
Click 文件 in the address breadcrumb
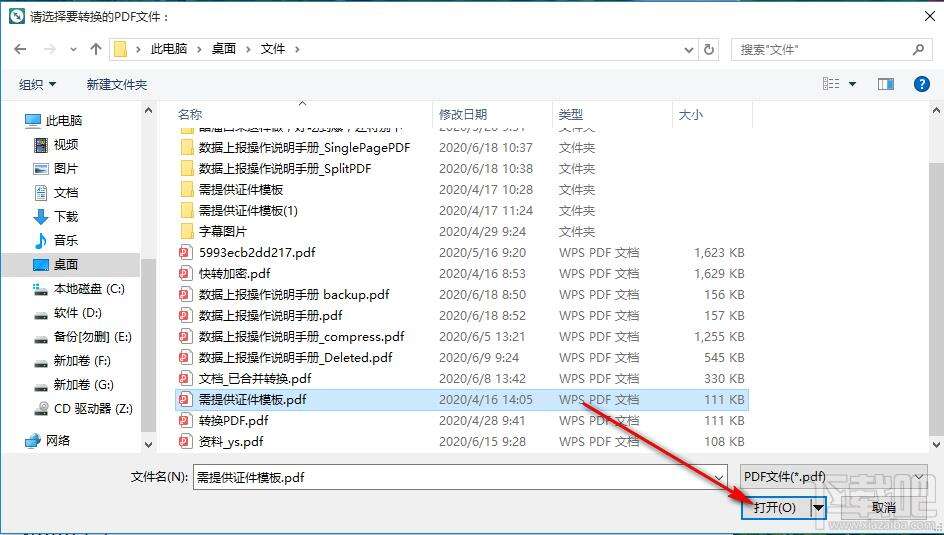273,49
